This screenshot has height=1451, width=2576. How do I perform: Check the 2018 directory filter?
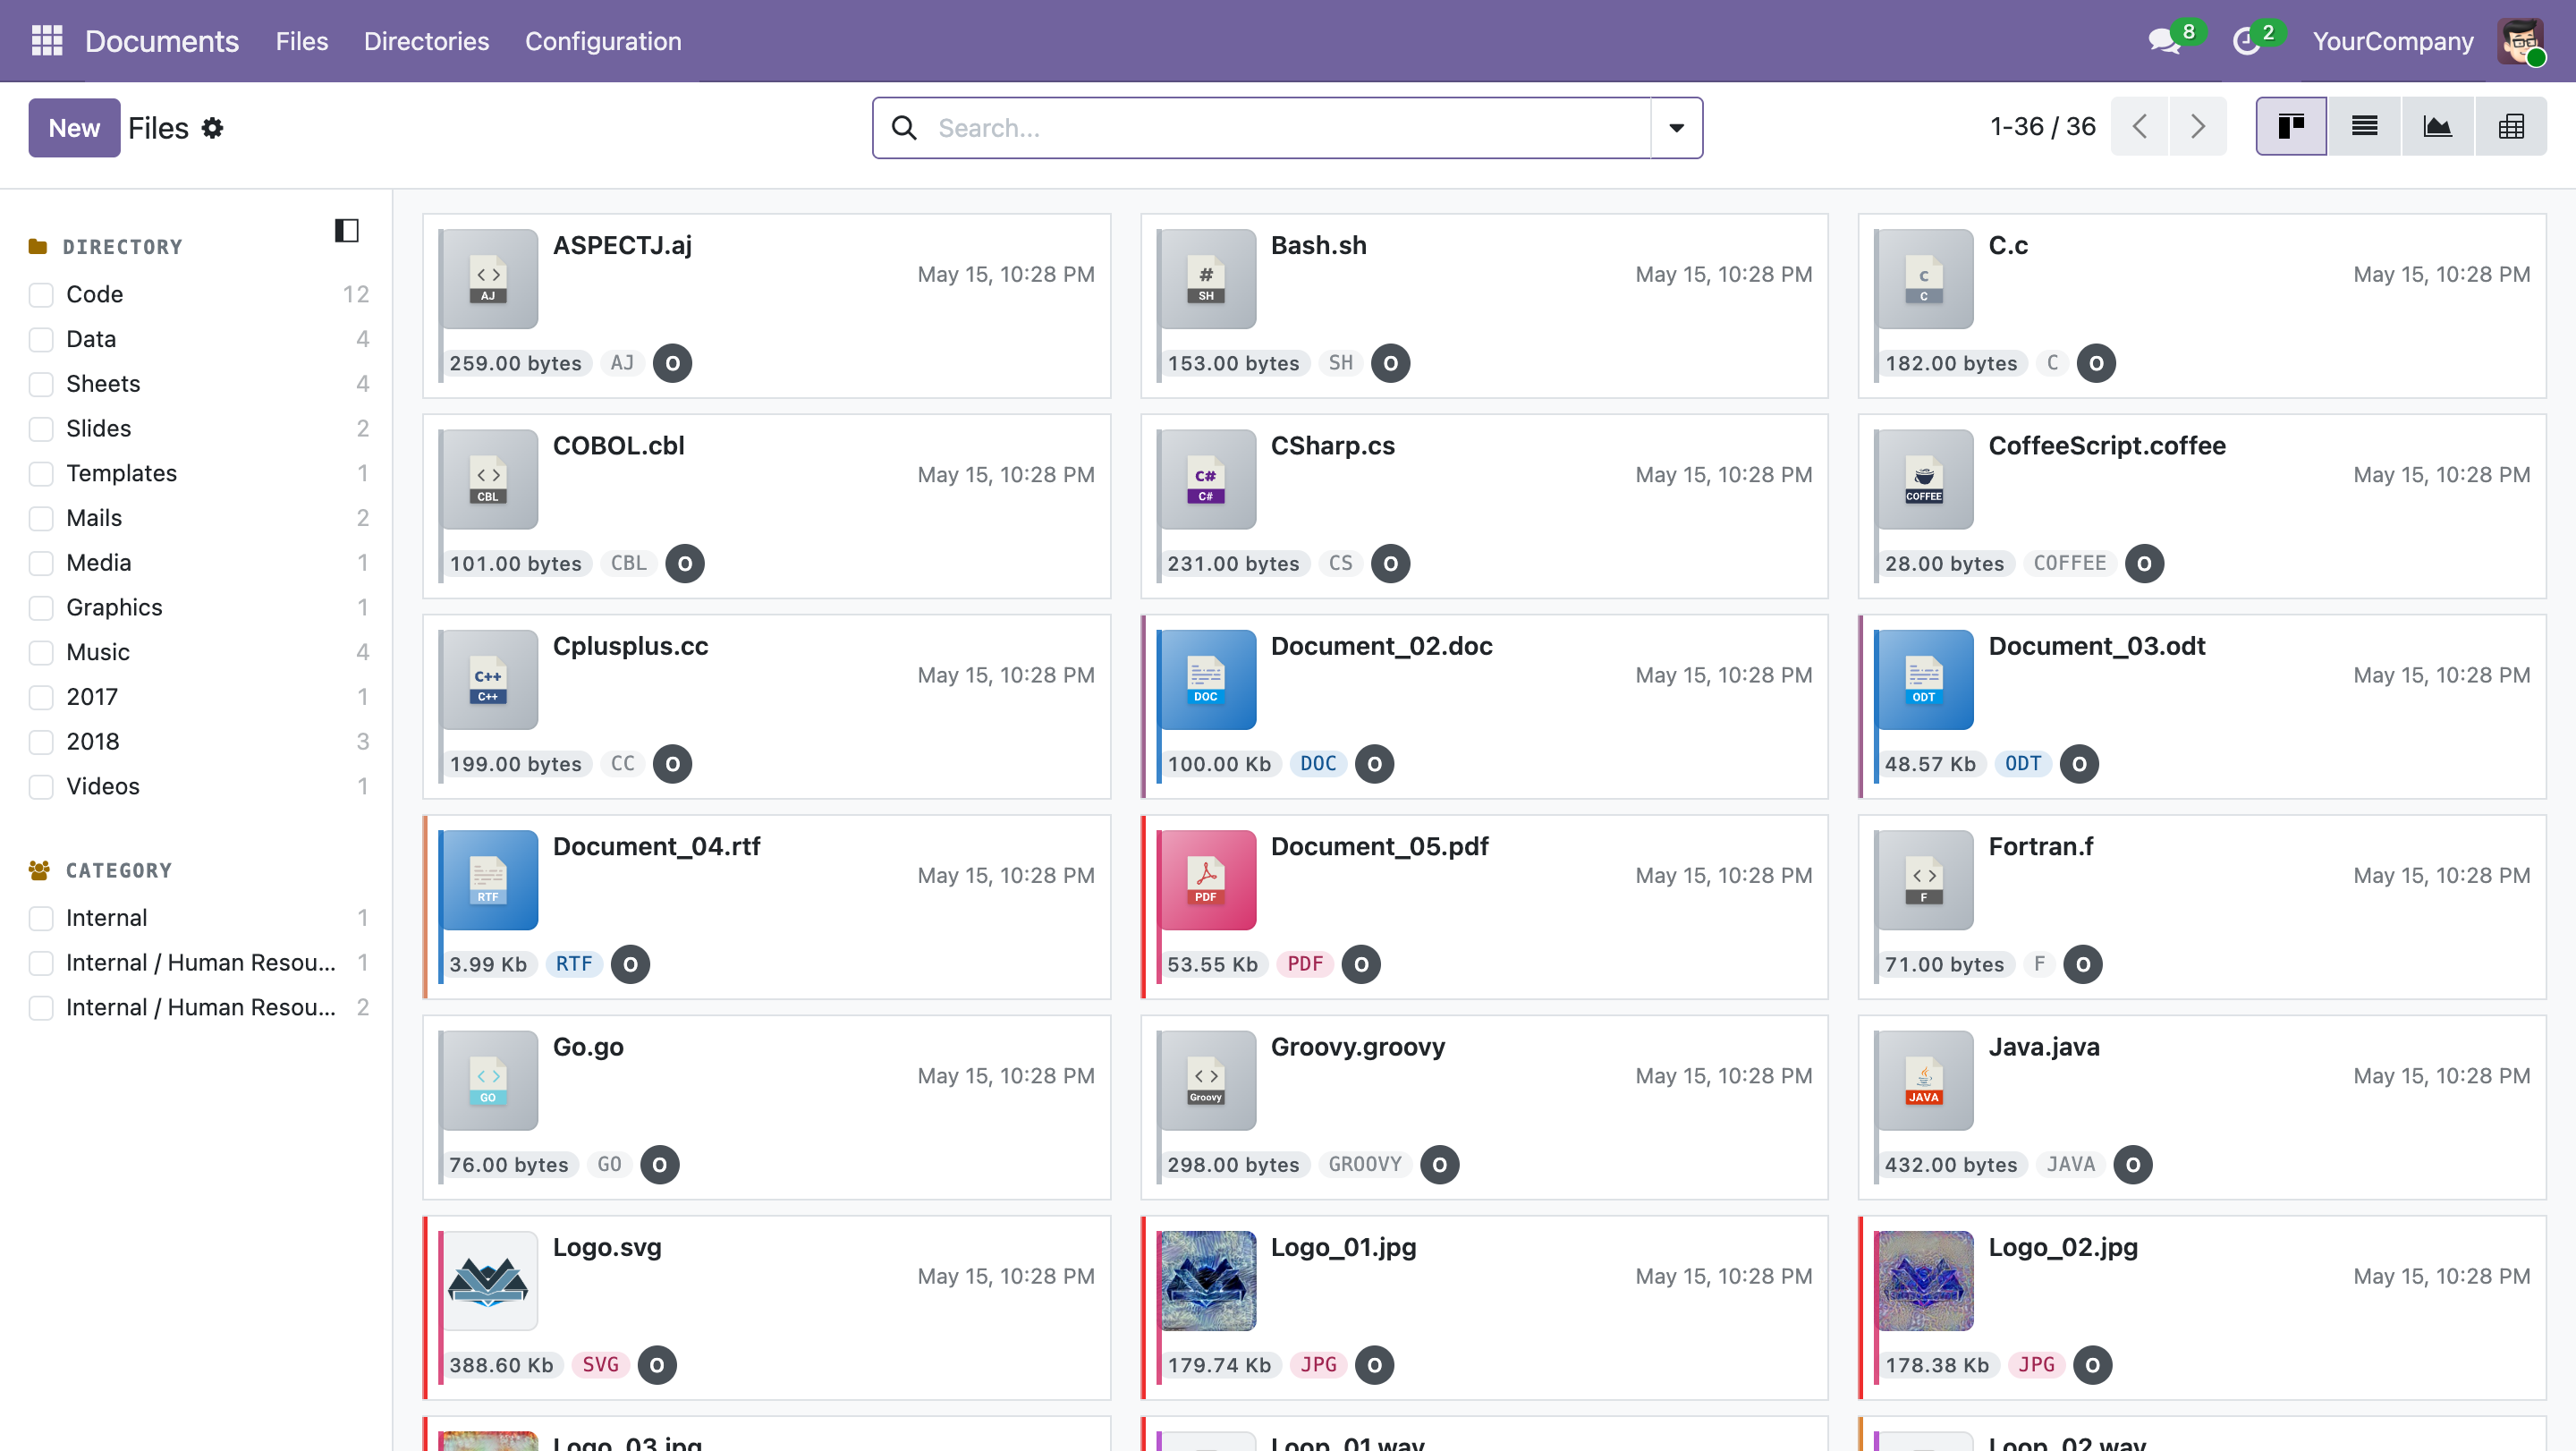(41, 742)
